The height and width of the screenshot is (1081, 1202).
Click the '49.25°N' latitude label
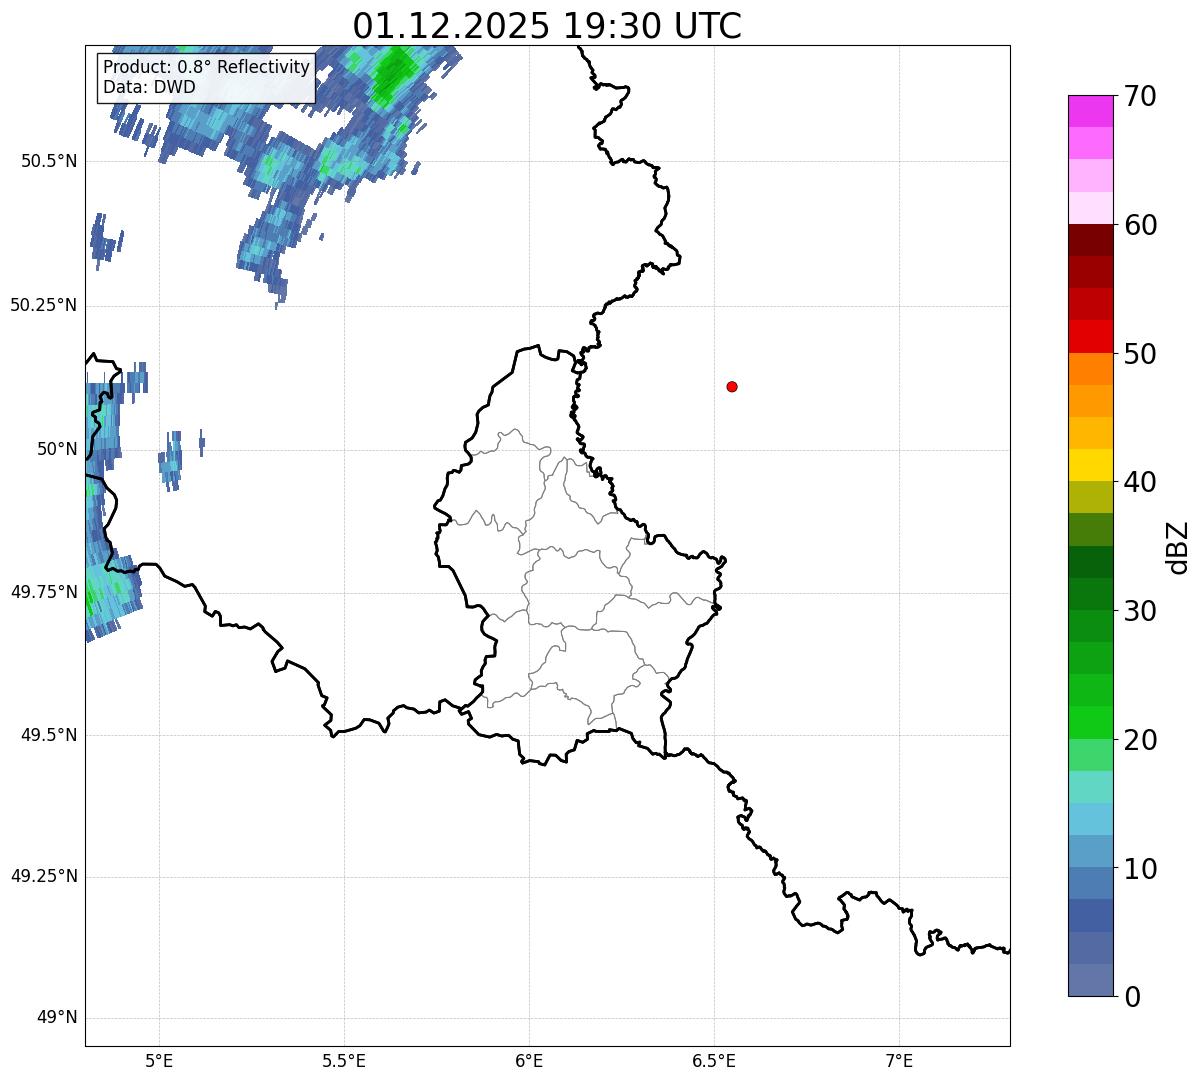(x=44, y=876)
